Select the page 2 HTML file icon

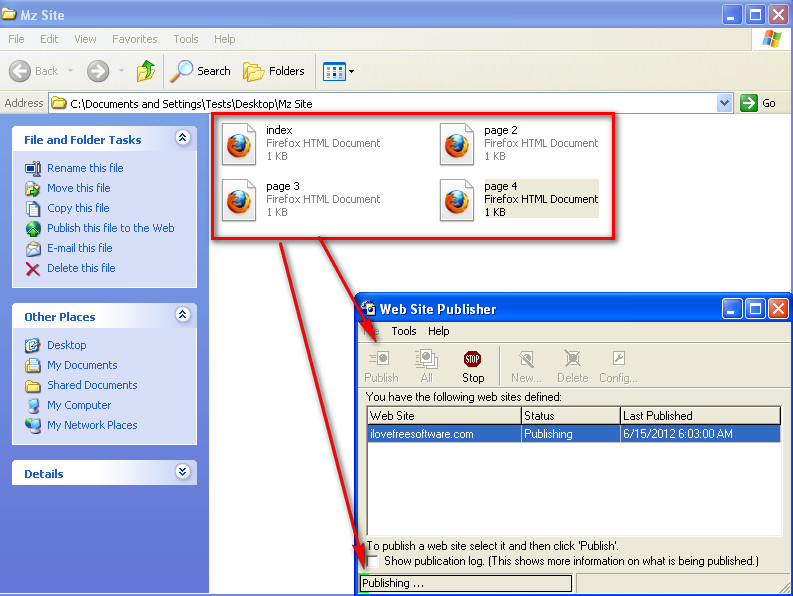click(457, 144)
